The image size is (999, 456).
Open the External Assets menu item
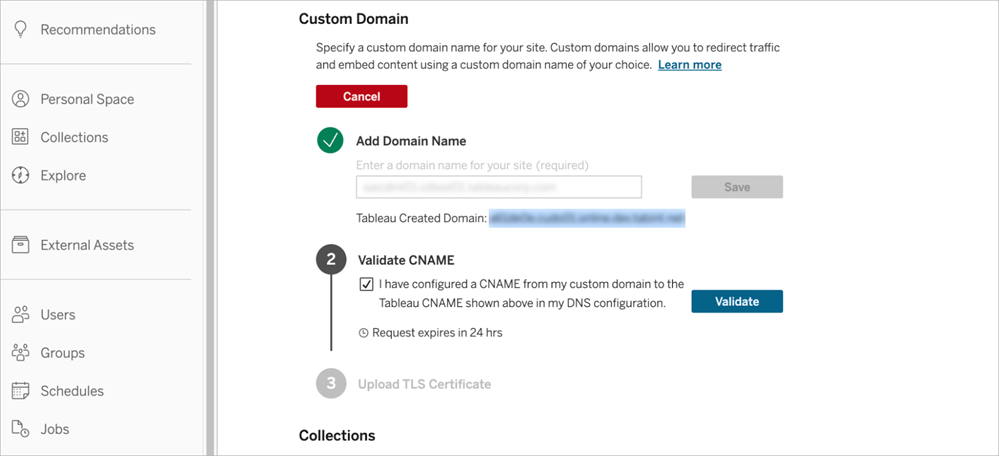tap(87, 245)
